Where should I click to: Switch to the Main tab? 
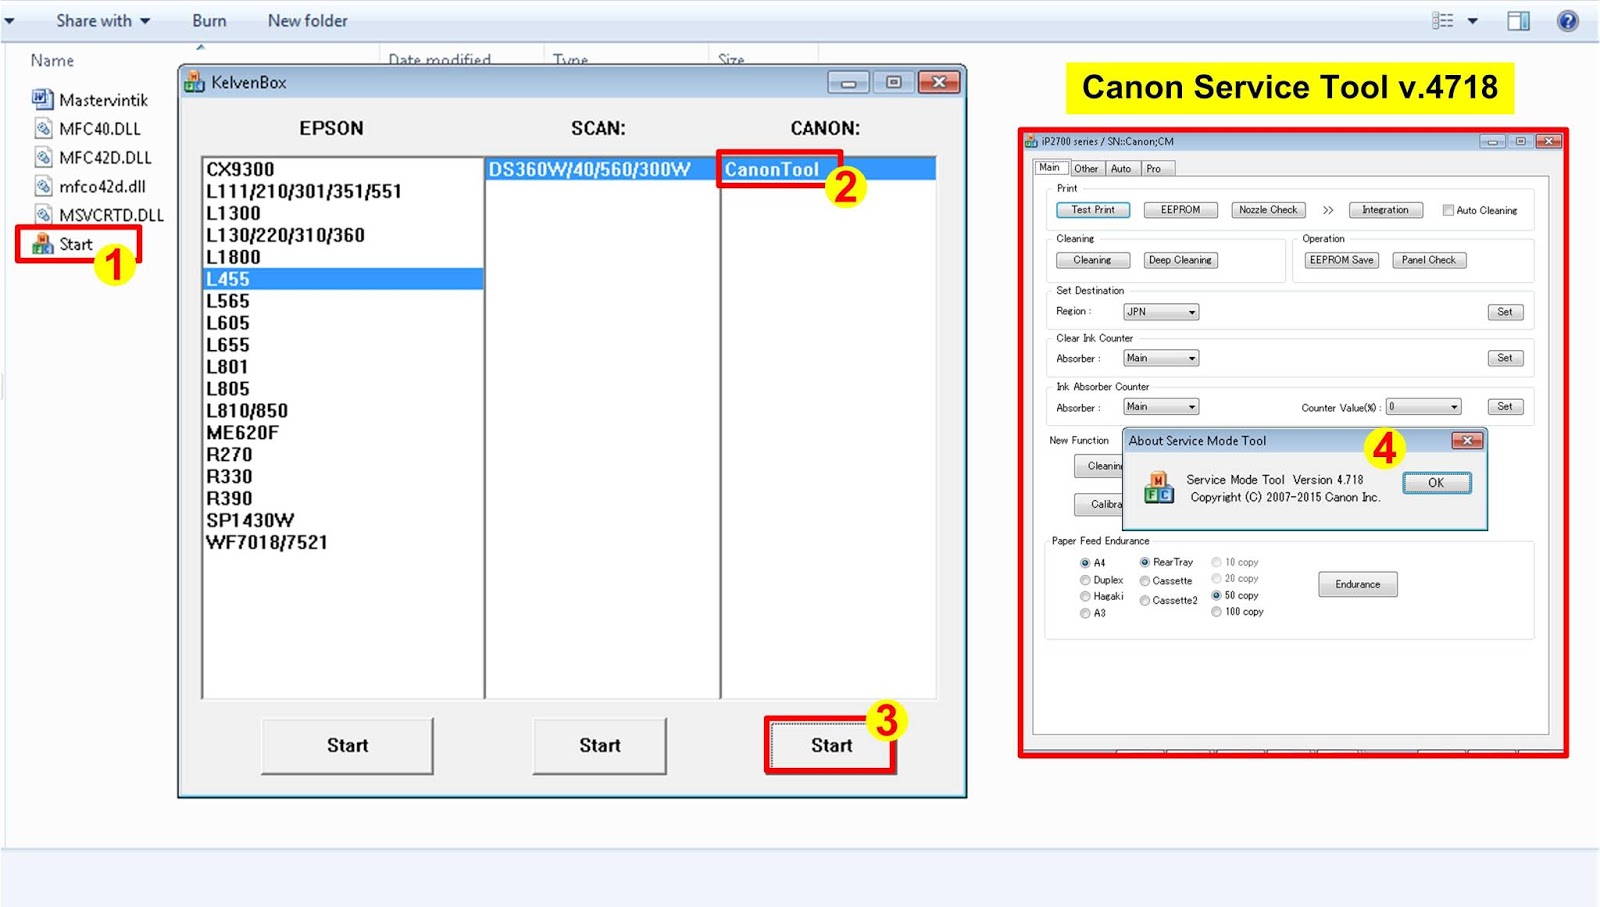[1050, 167]
